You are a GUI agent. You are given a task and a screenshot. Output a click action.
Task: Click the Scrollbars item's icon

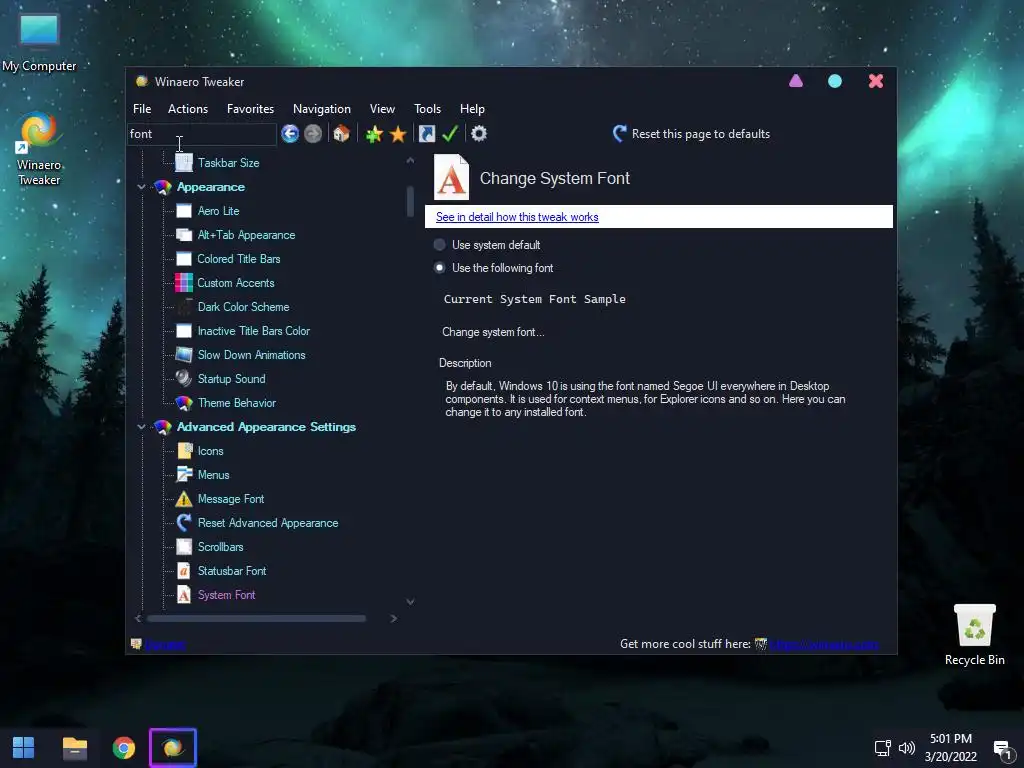[x=185, y=547]
